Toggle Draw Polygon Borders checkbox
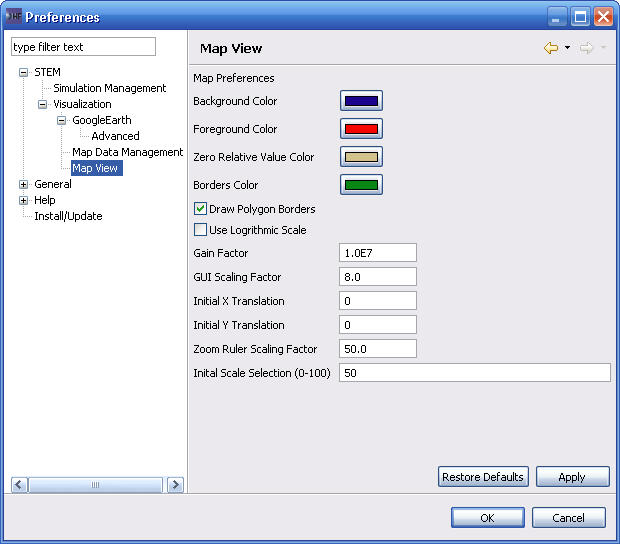This screenshot has width=620, height=544. click(x=200, y=209)
